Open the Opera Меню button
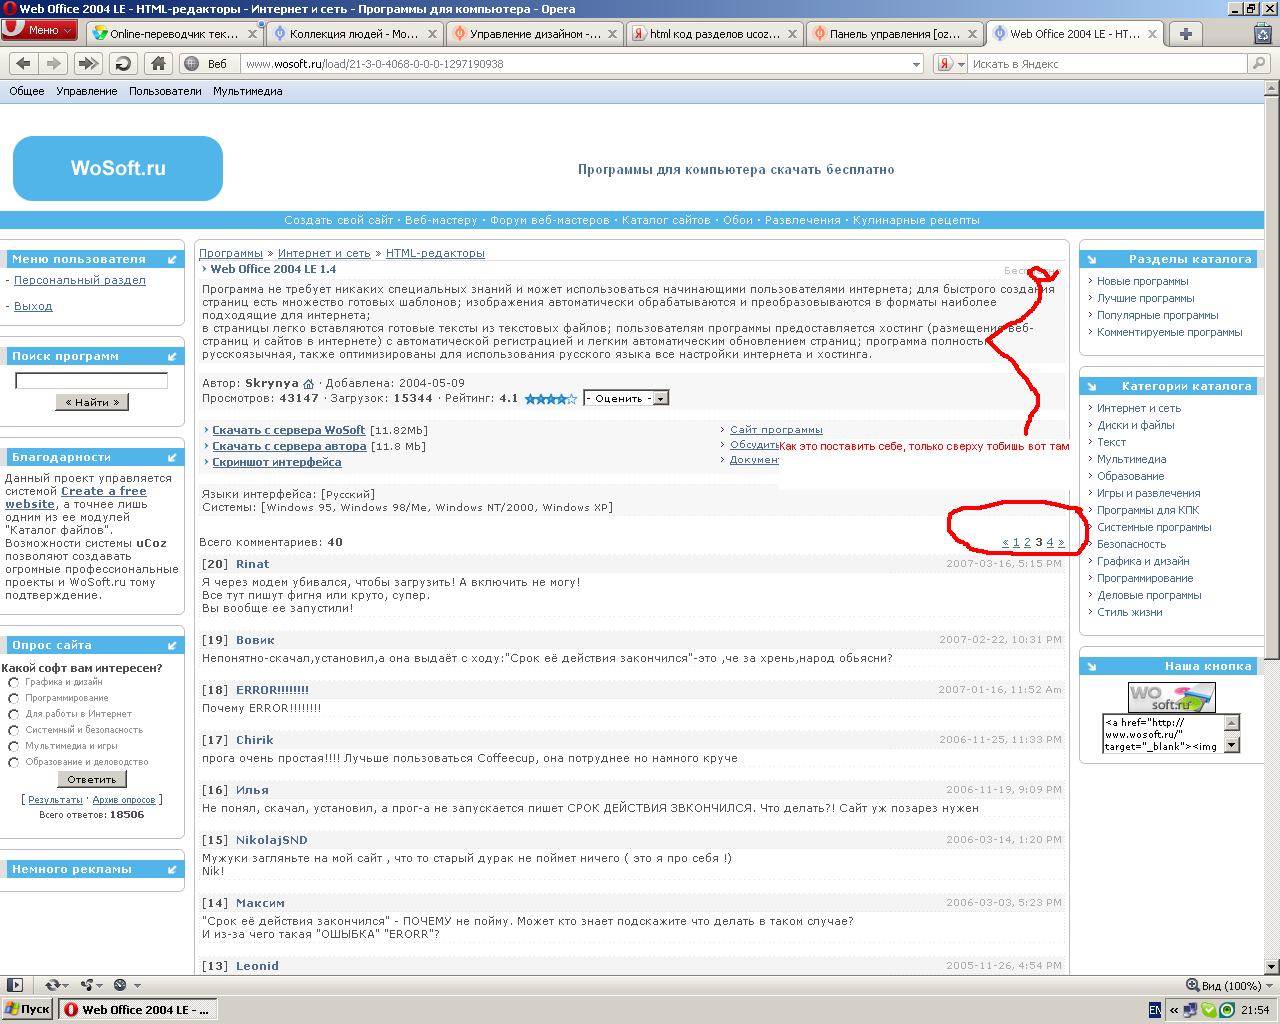The image size is (1280, 1024). tap(38, 30)
